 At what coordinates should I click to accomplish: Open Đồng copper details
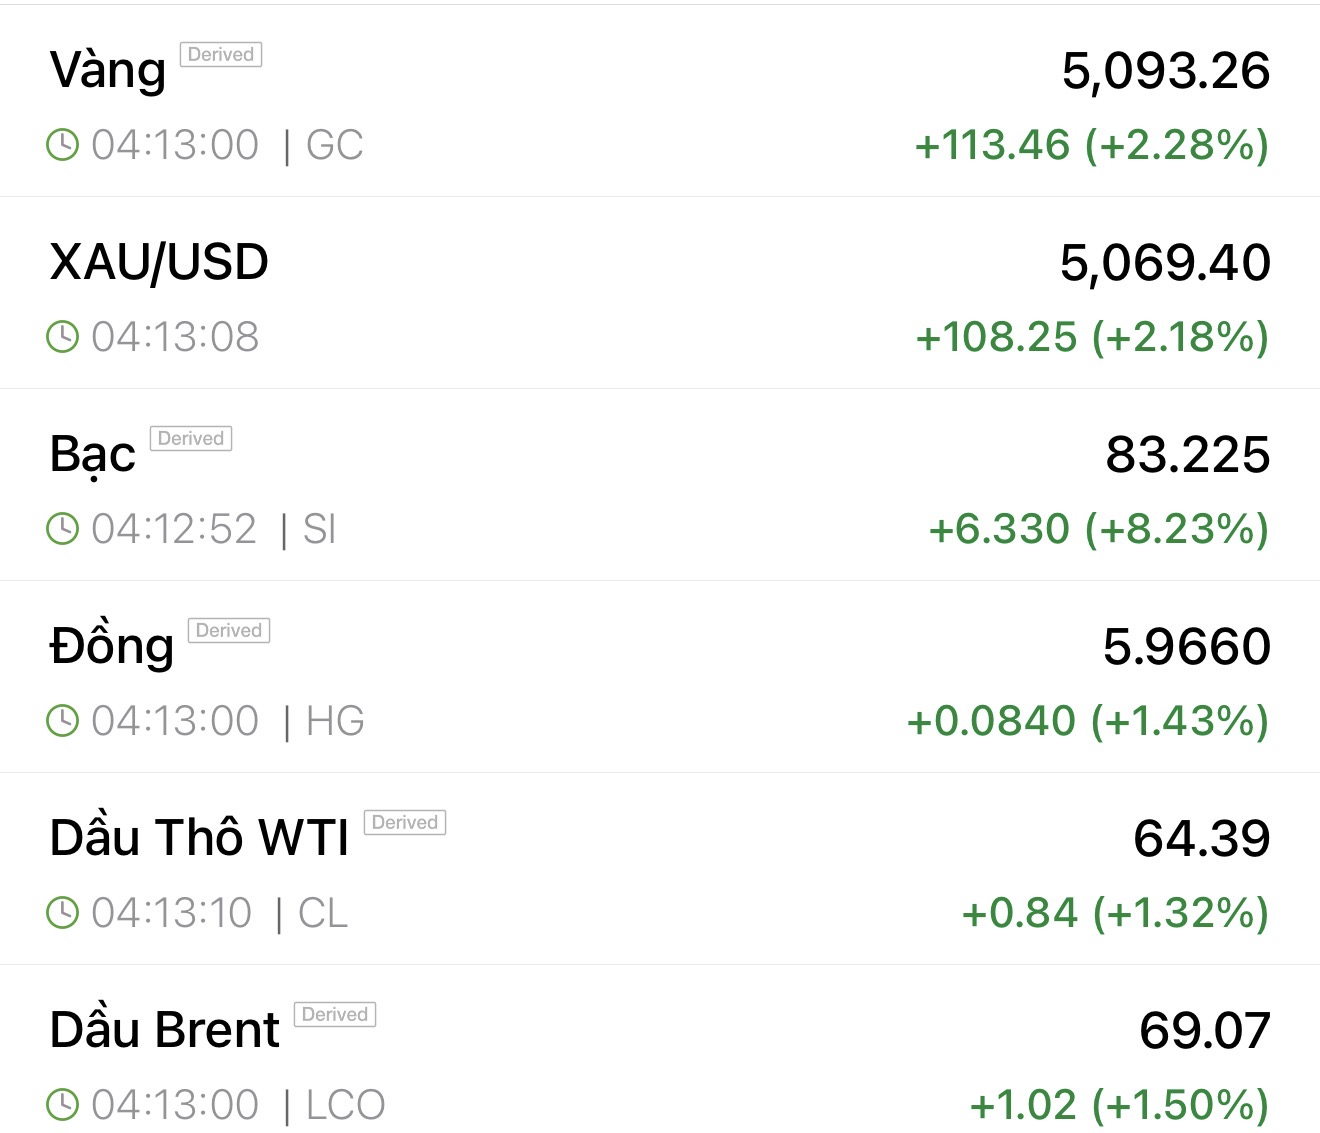pos(112,647)
